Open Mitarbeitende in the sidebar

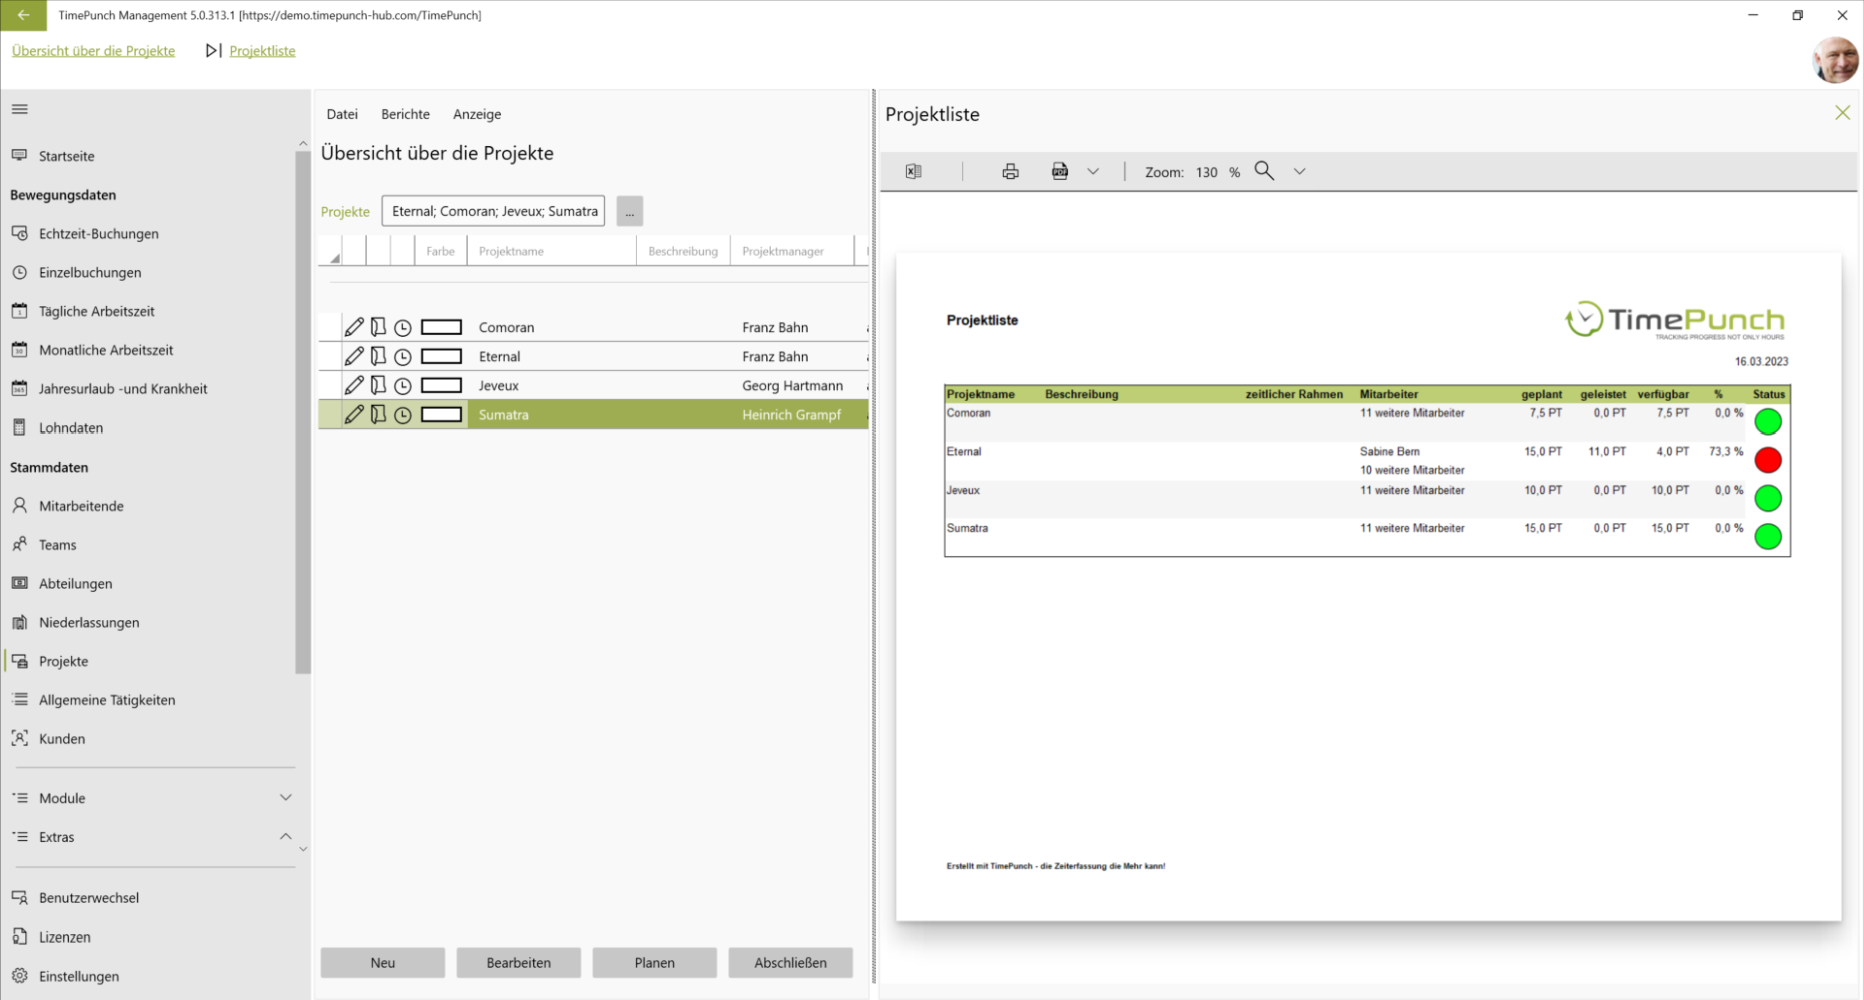pyautogui.click(x=81, y=506)
